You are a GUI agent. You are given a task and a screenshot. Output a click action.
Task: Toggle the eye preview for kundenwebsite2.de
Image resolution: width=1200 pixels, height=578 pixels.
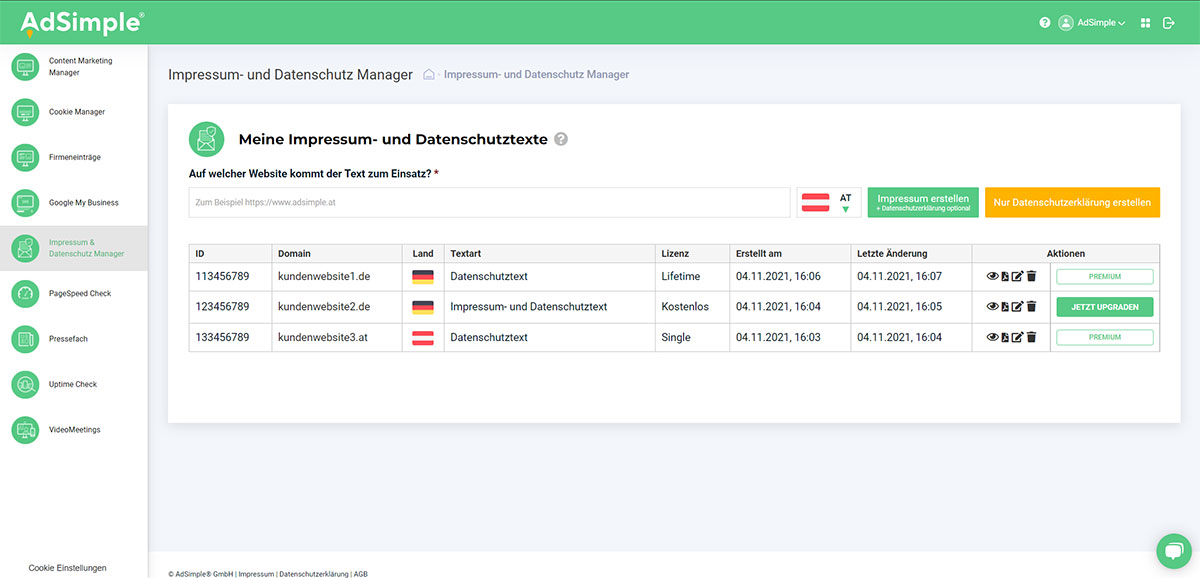point(991,306)
